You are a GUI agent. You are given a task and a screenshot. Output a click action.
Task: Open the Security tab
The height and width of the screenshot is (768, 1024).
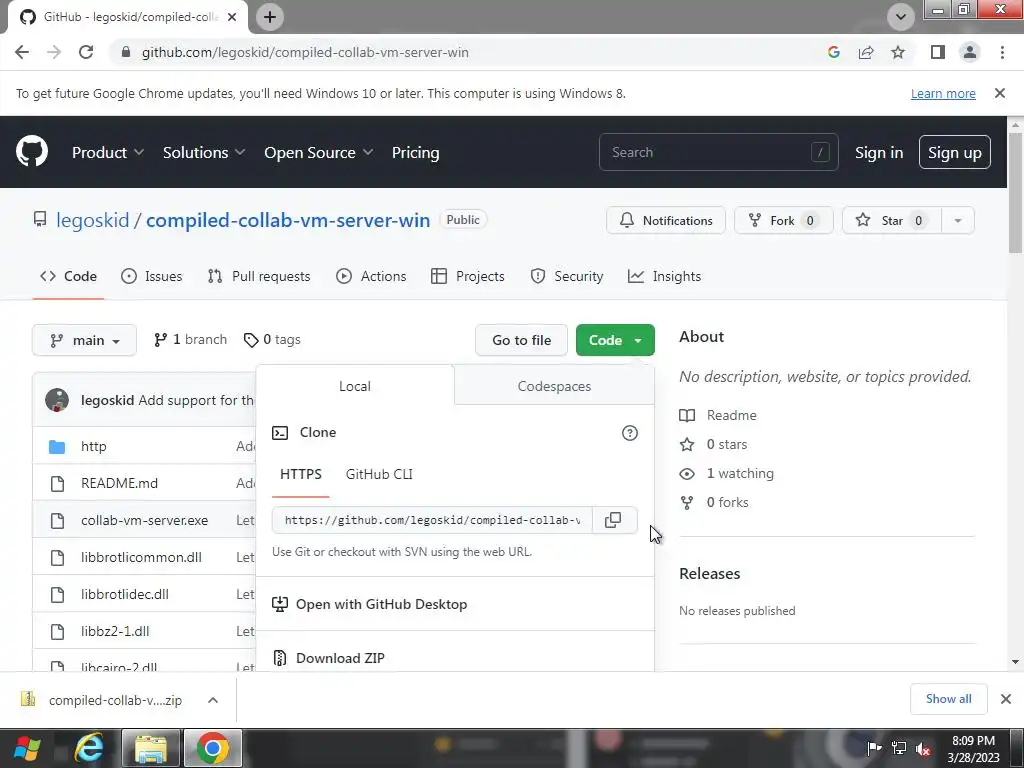(x=567, y=276)
